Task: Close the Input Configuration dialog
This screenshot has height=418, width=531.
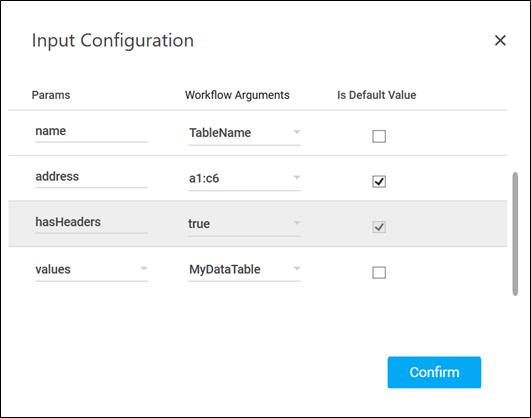Action: pyautogui.click(x=500, y=40)
